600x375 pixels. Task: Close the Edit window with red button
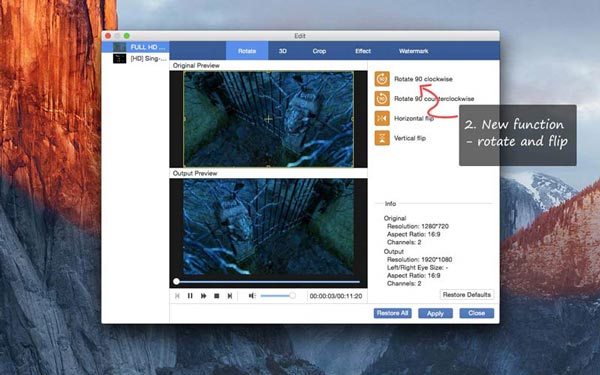click(x=108, y=36)
